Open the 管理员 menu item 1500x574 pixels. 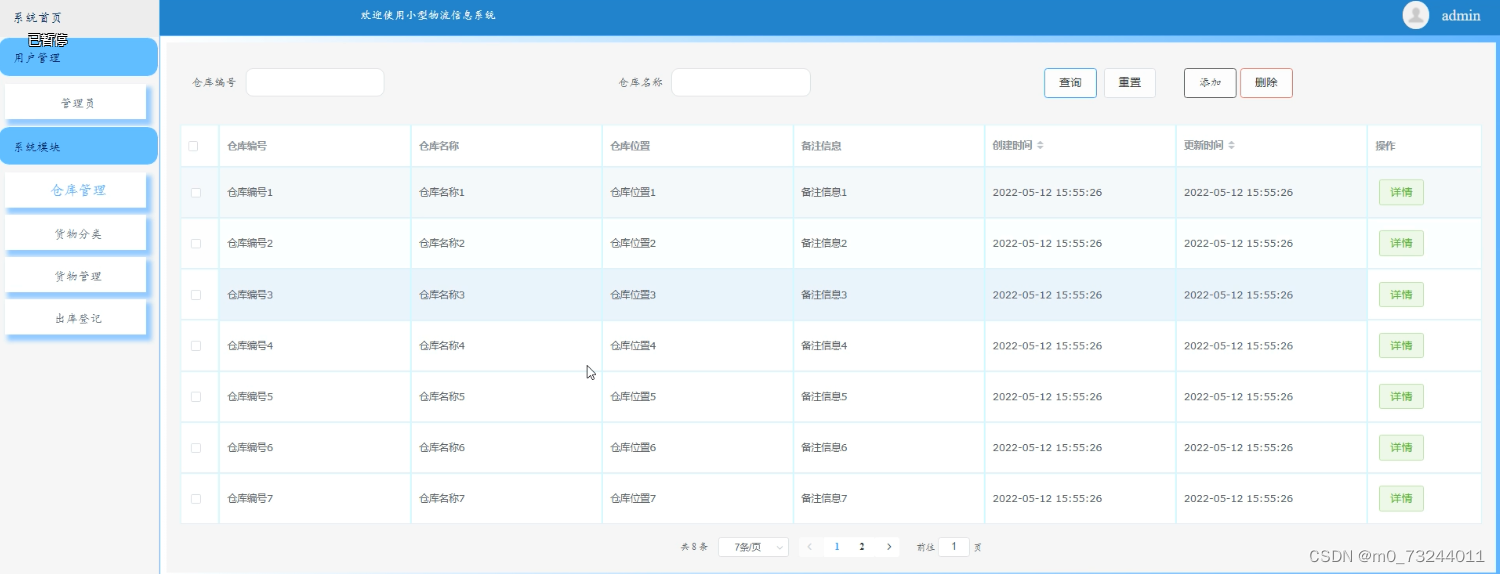point(76,103)
